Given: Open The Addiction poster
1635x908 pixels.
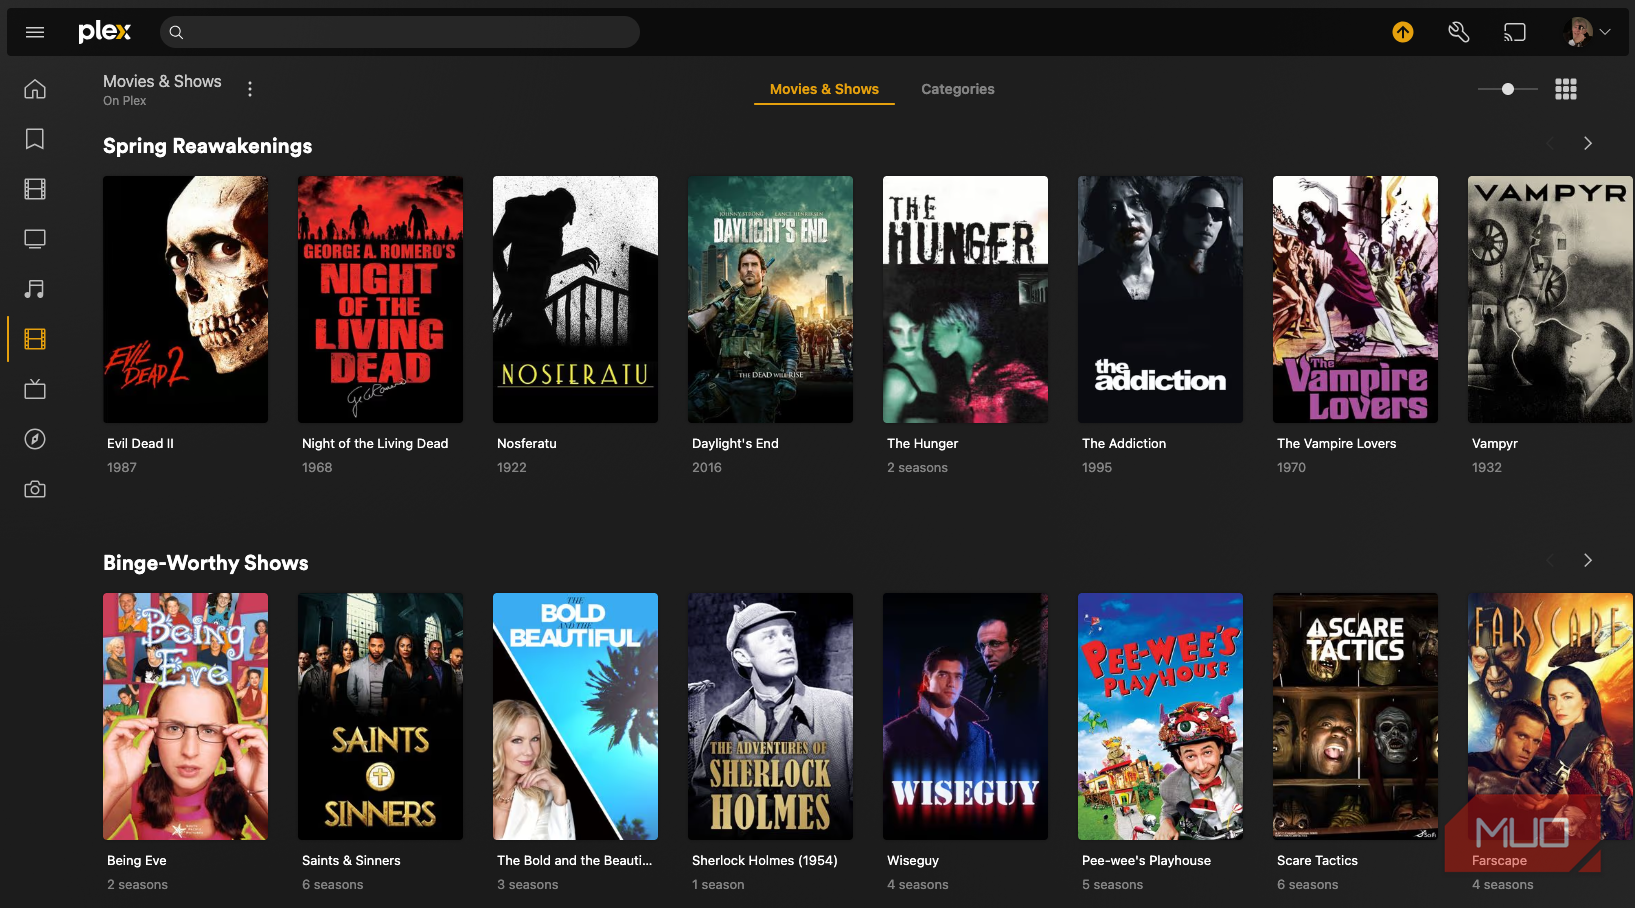Looking at the screenshot, I should (x=1160, y=299).
